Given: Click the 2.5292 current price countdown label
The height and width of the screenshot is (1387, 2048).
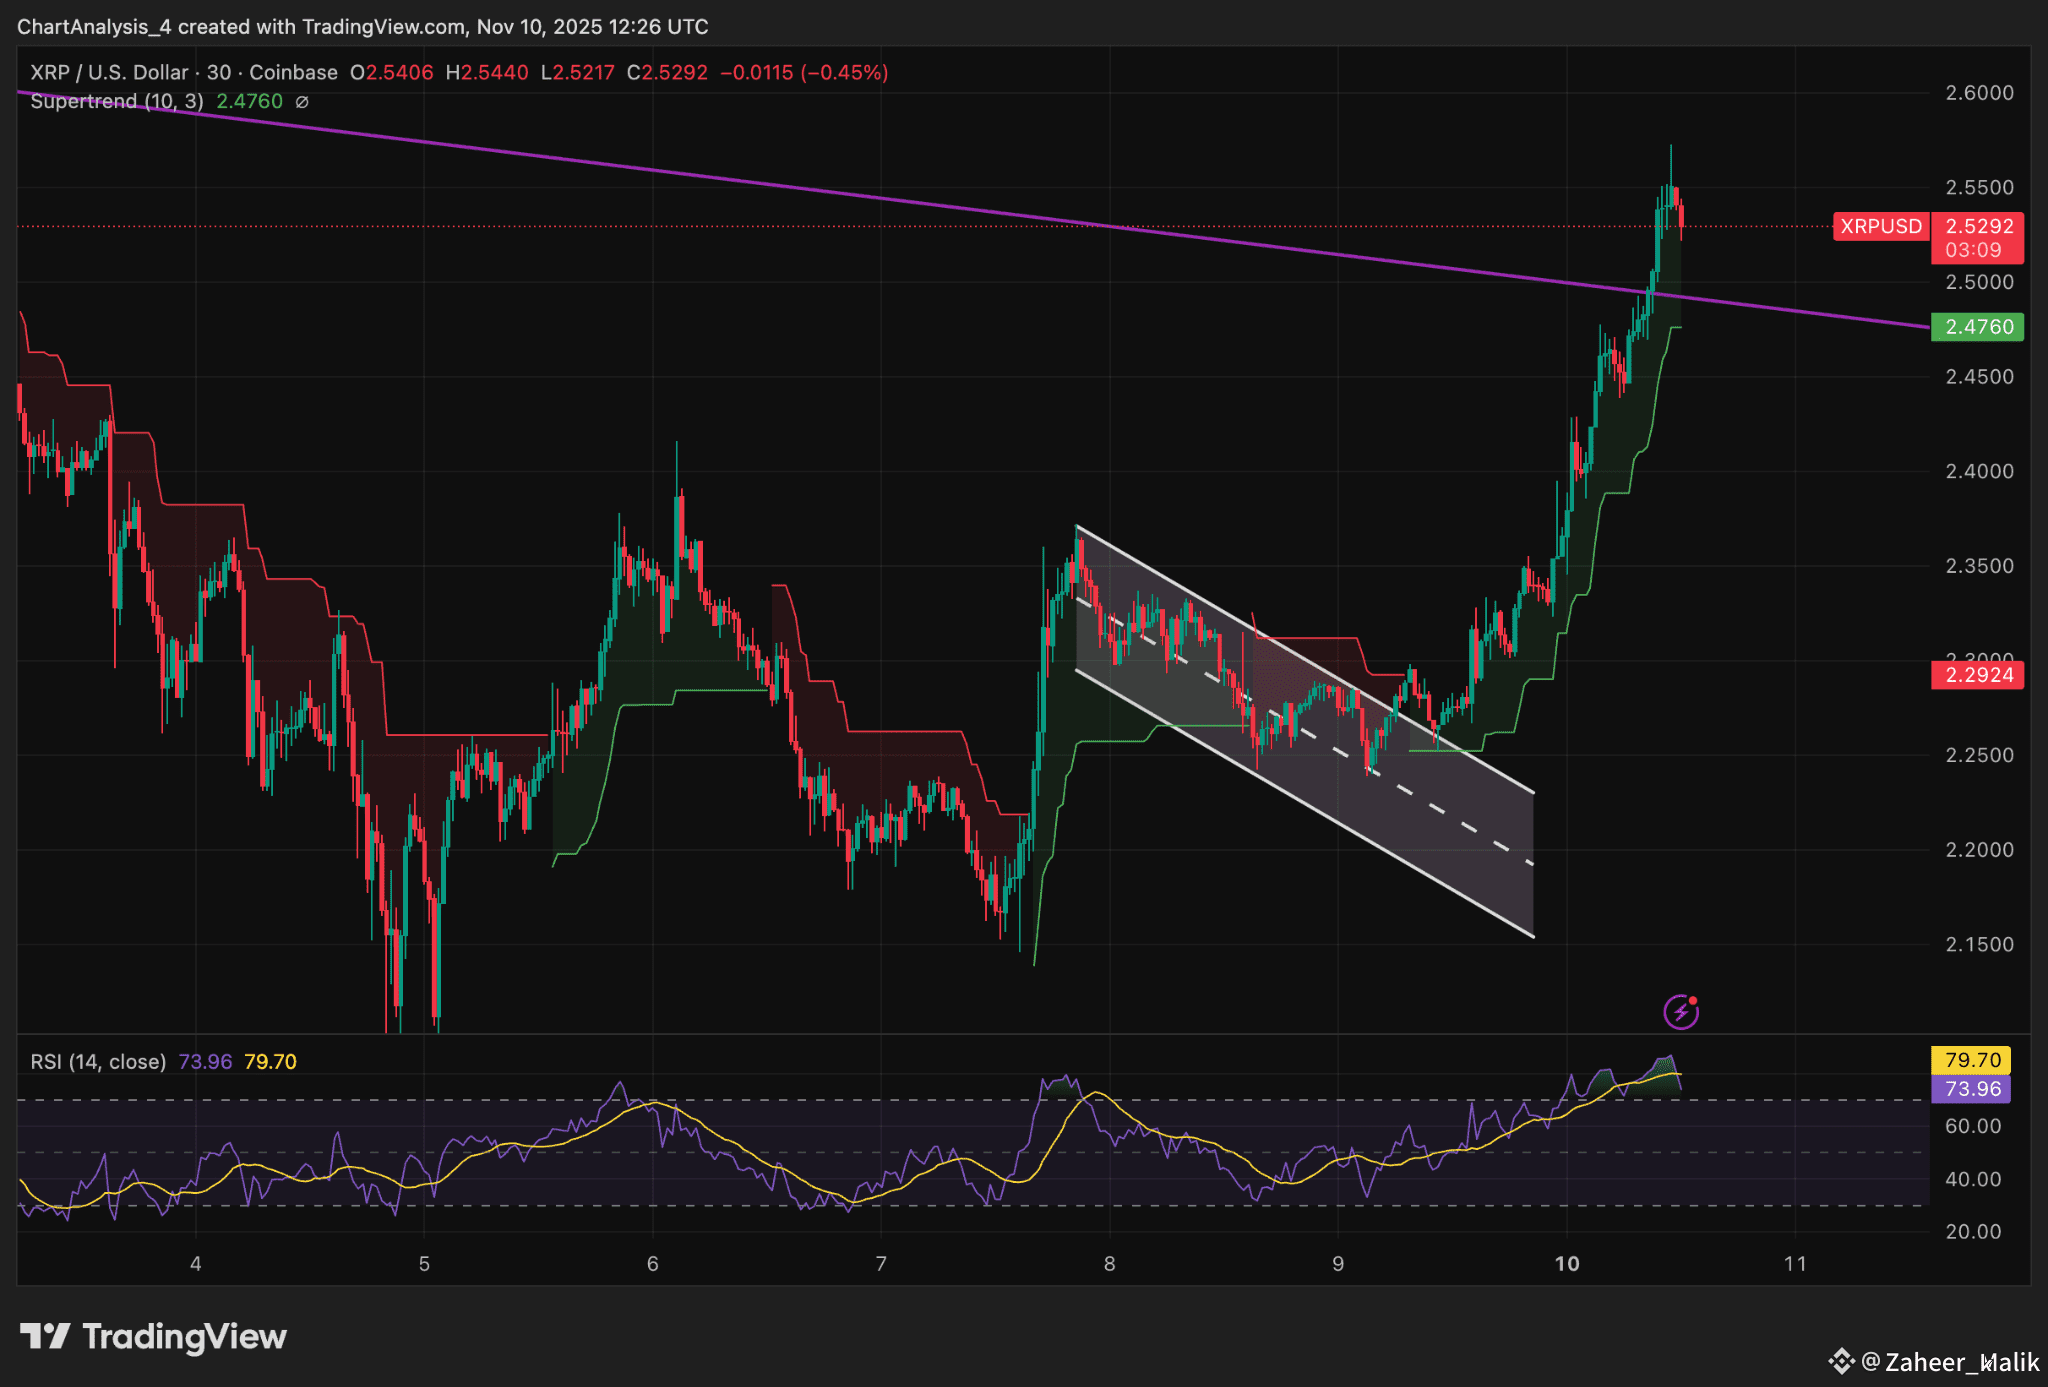Looking at the screenshot, I should (x=1978, y=238).
